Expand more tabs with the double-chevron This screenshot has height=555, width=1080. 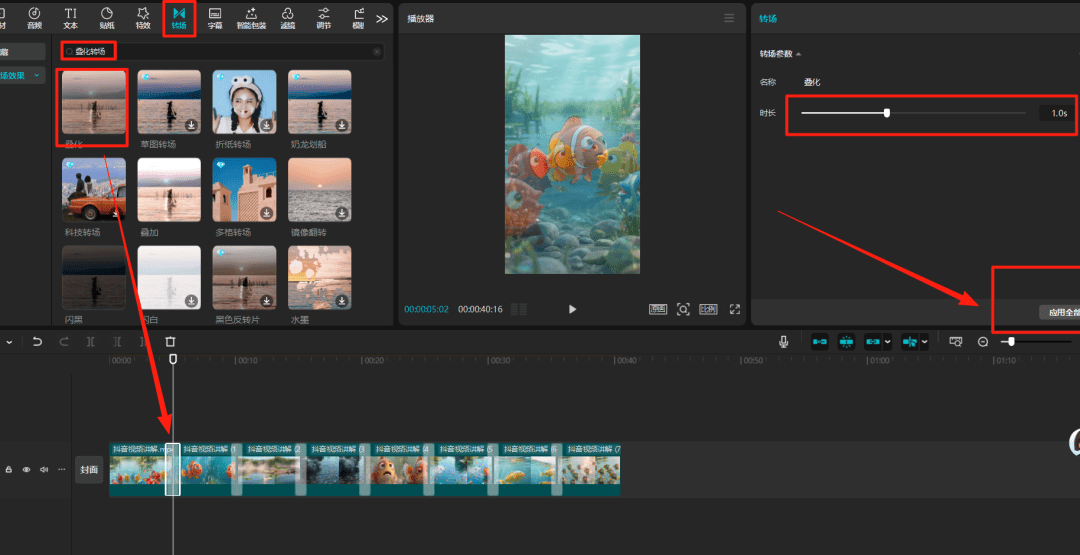click(x=382, y=19)
